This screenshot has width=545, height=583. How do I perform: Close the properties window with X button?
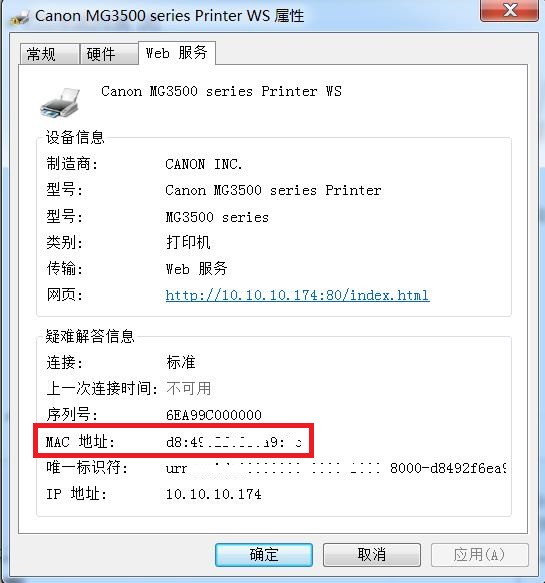point(509,10)
